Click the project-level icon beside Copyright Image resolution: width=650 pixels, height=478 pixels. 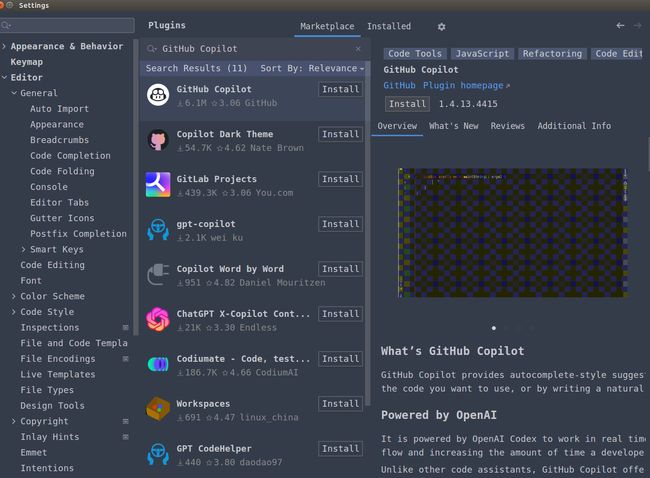[x=126, y=421]
